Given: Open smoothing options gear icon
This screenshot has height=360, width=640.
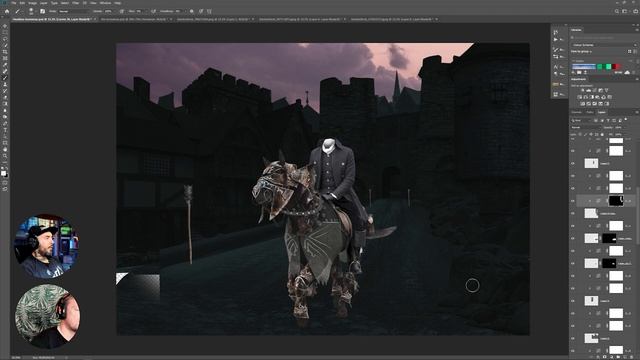Looking at the screenshot, I should pos(191,11).
